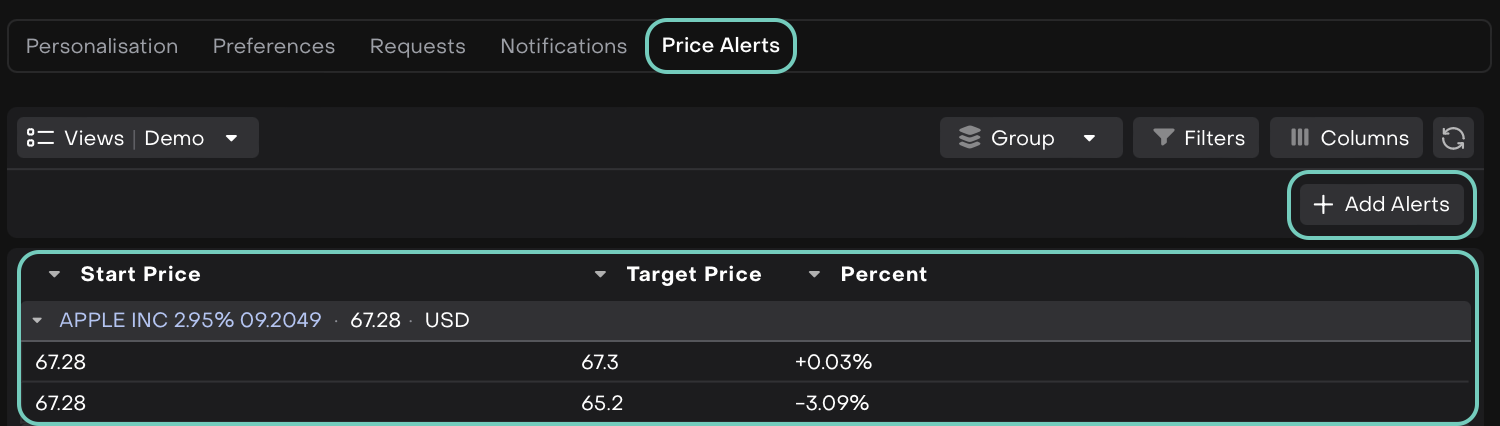Open the Requests tab

pos(417,46)
